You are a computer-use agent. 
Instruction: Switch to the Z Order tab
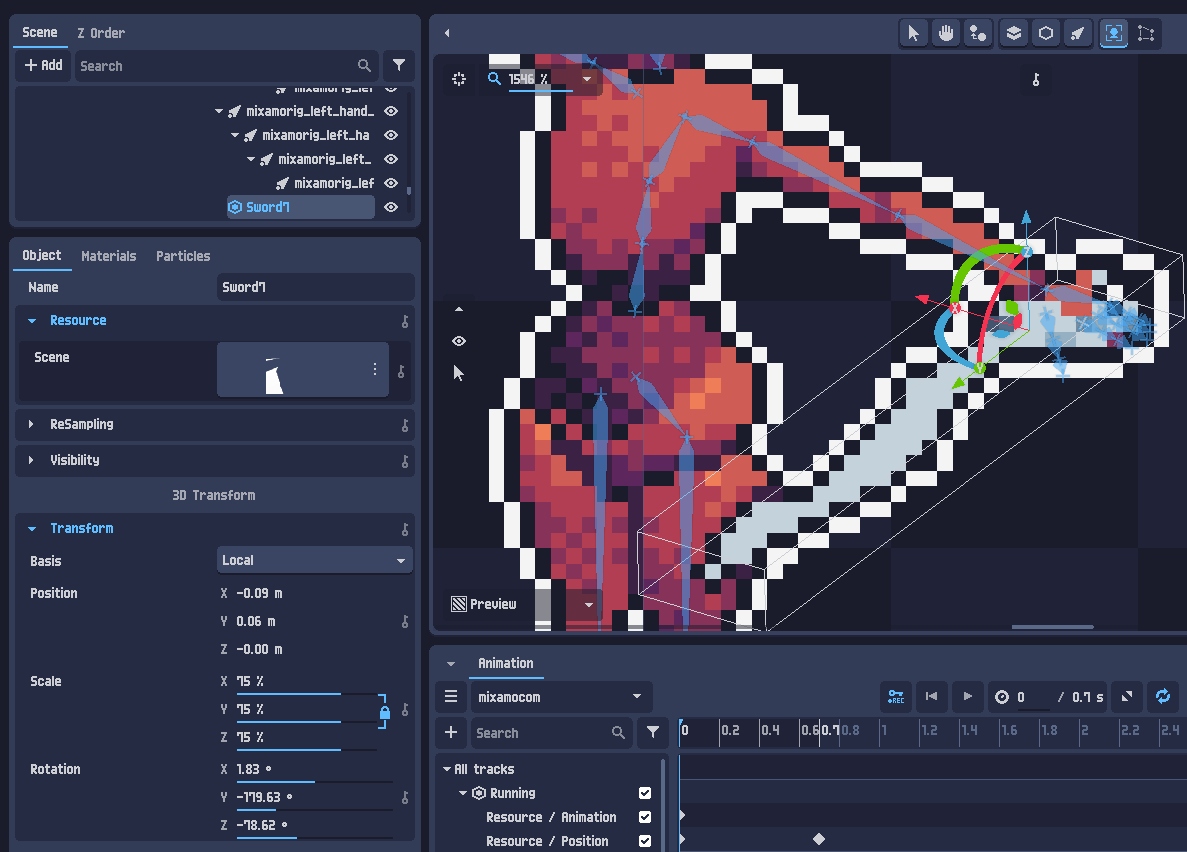point(101,33)
